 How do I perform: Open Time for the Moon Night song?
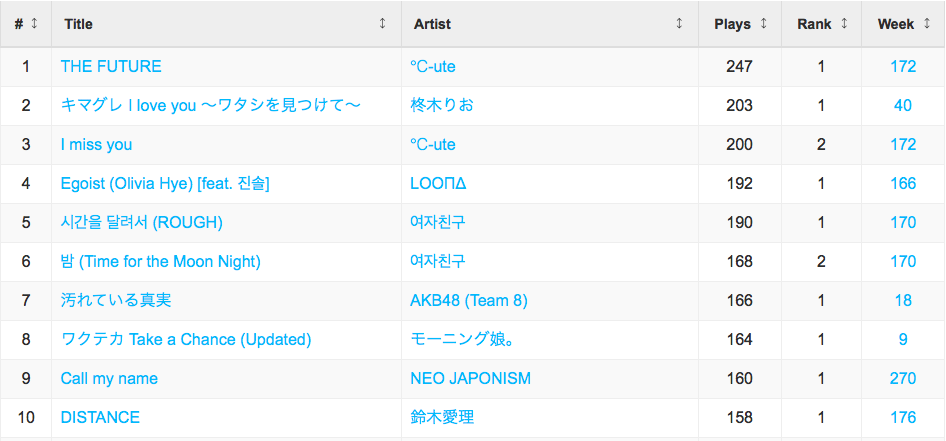click(x=160, y=262)
